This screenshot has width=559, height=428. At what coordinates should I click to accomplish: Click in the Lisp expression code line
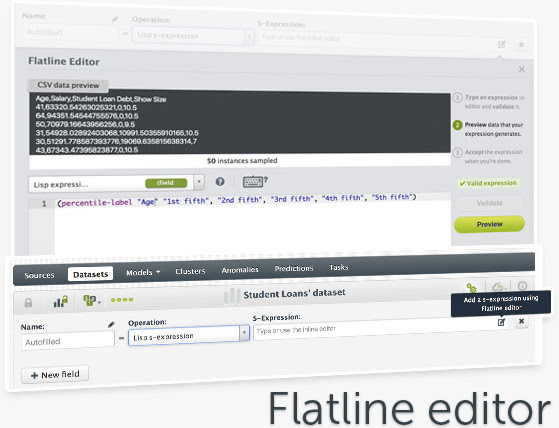pos(236,200)
